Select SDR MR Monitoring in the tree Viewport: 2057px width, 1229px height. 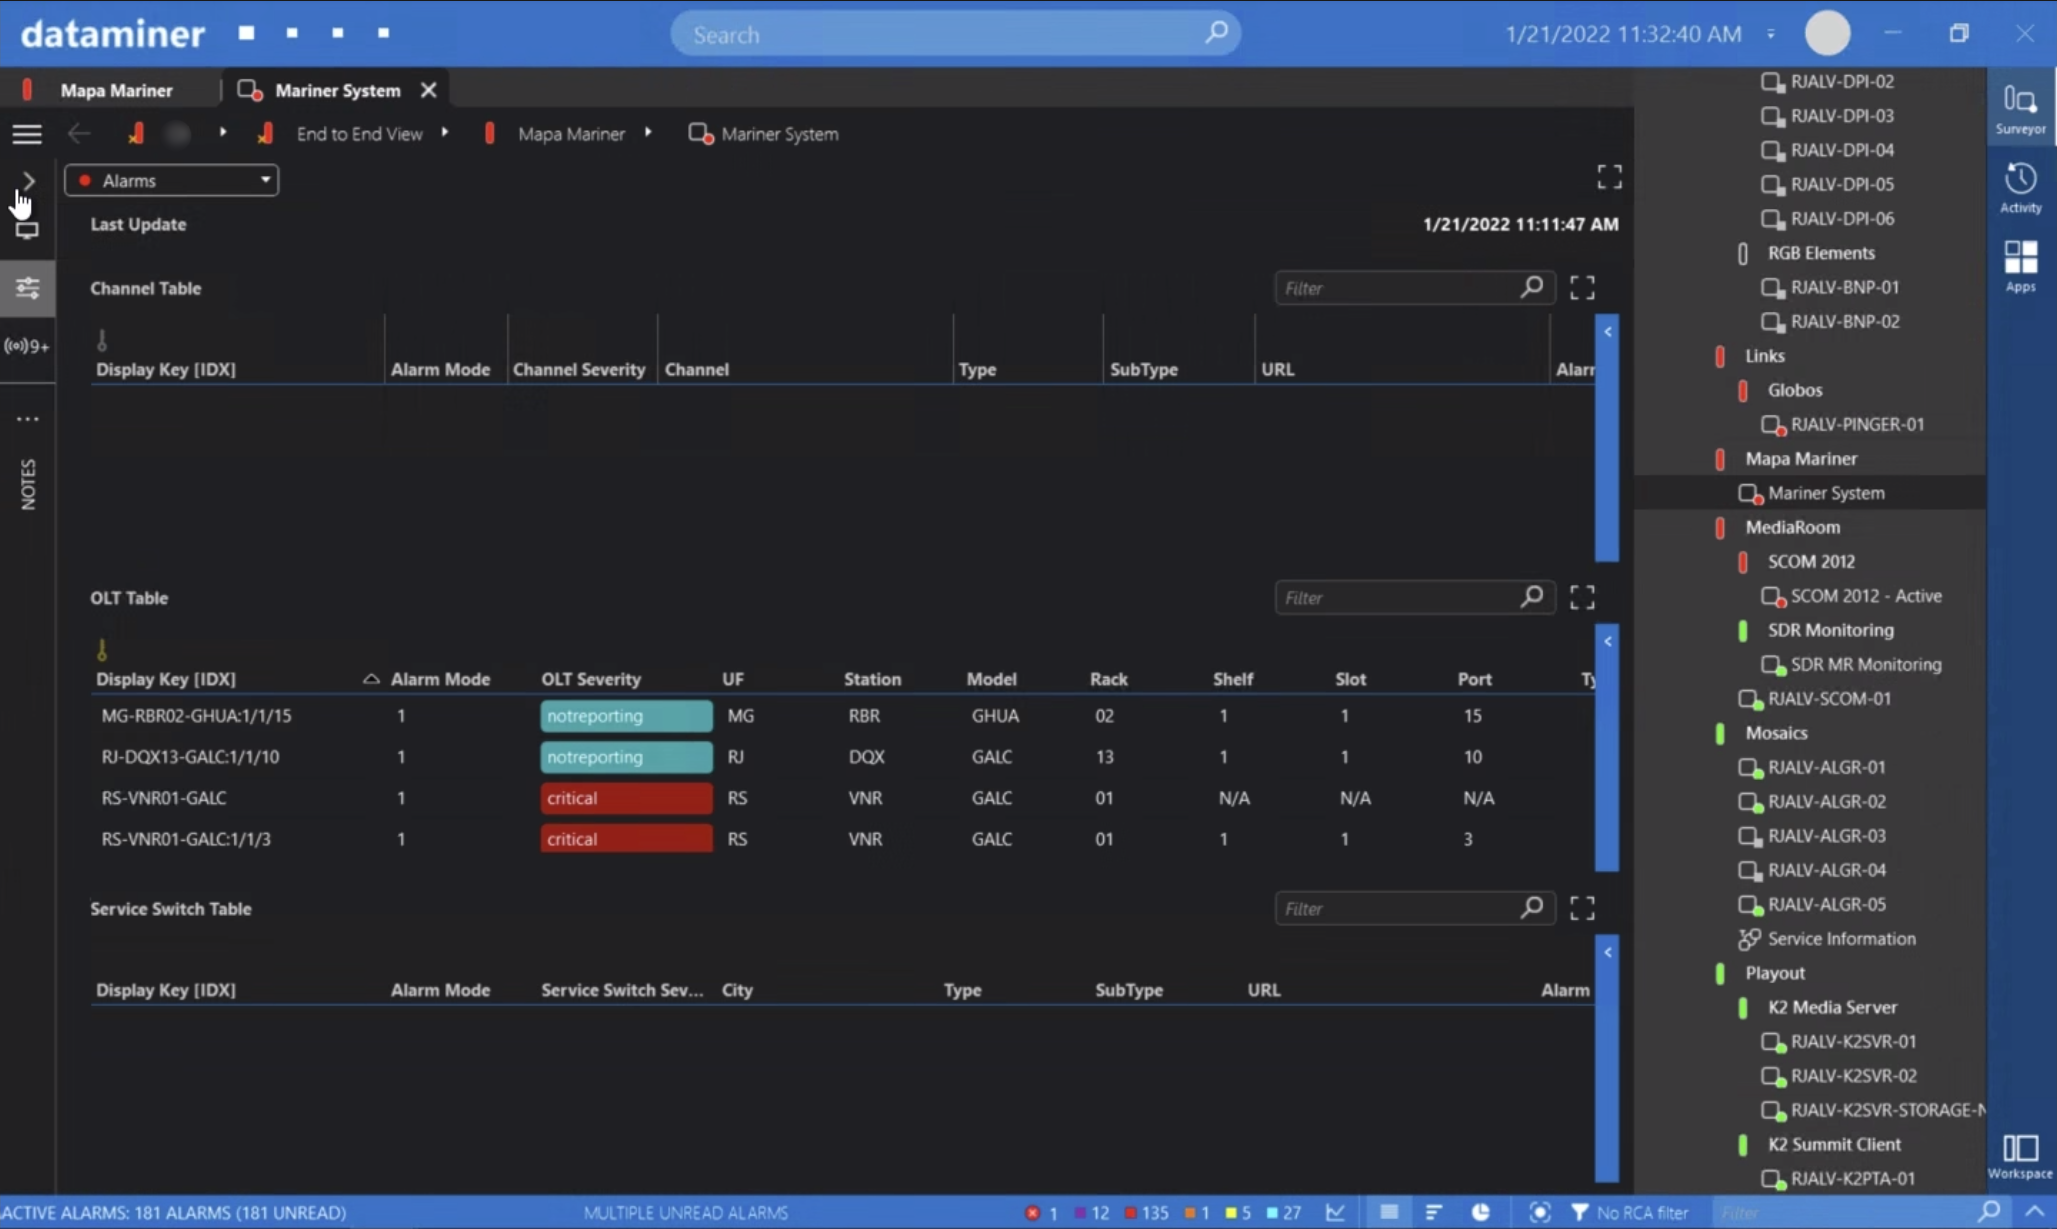(x=1866, y=664)
